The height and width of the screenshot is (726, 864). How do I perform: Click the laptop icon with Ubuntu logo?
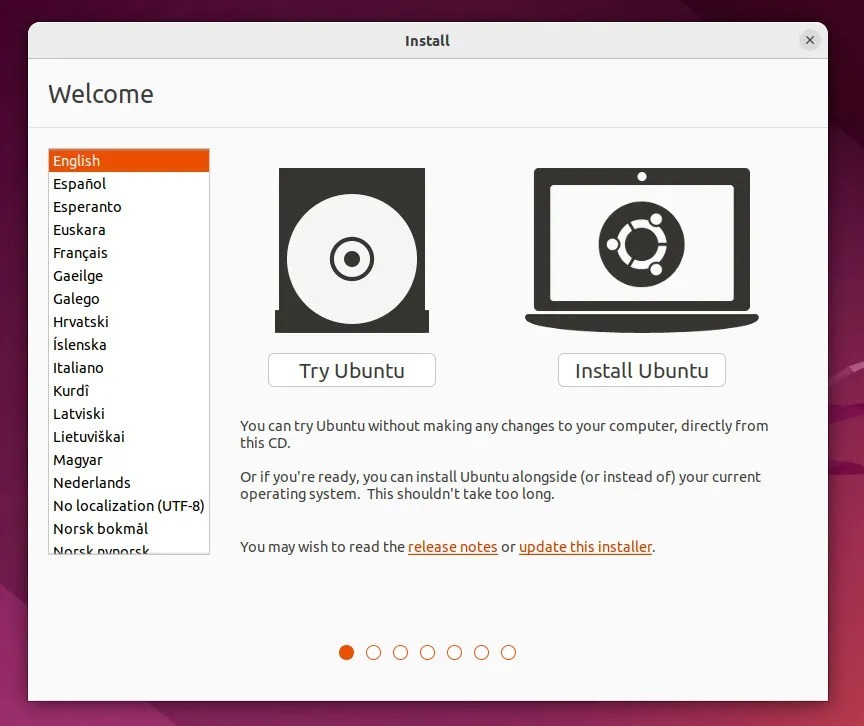tap(641, 250)
